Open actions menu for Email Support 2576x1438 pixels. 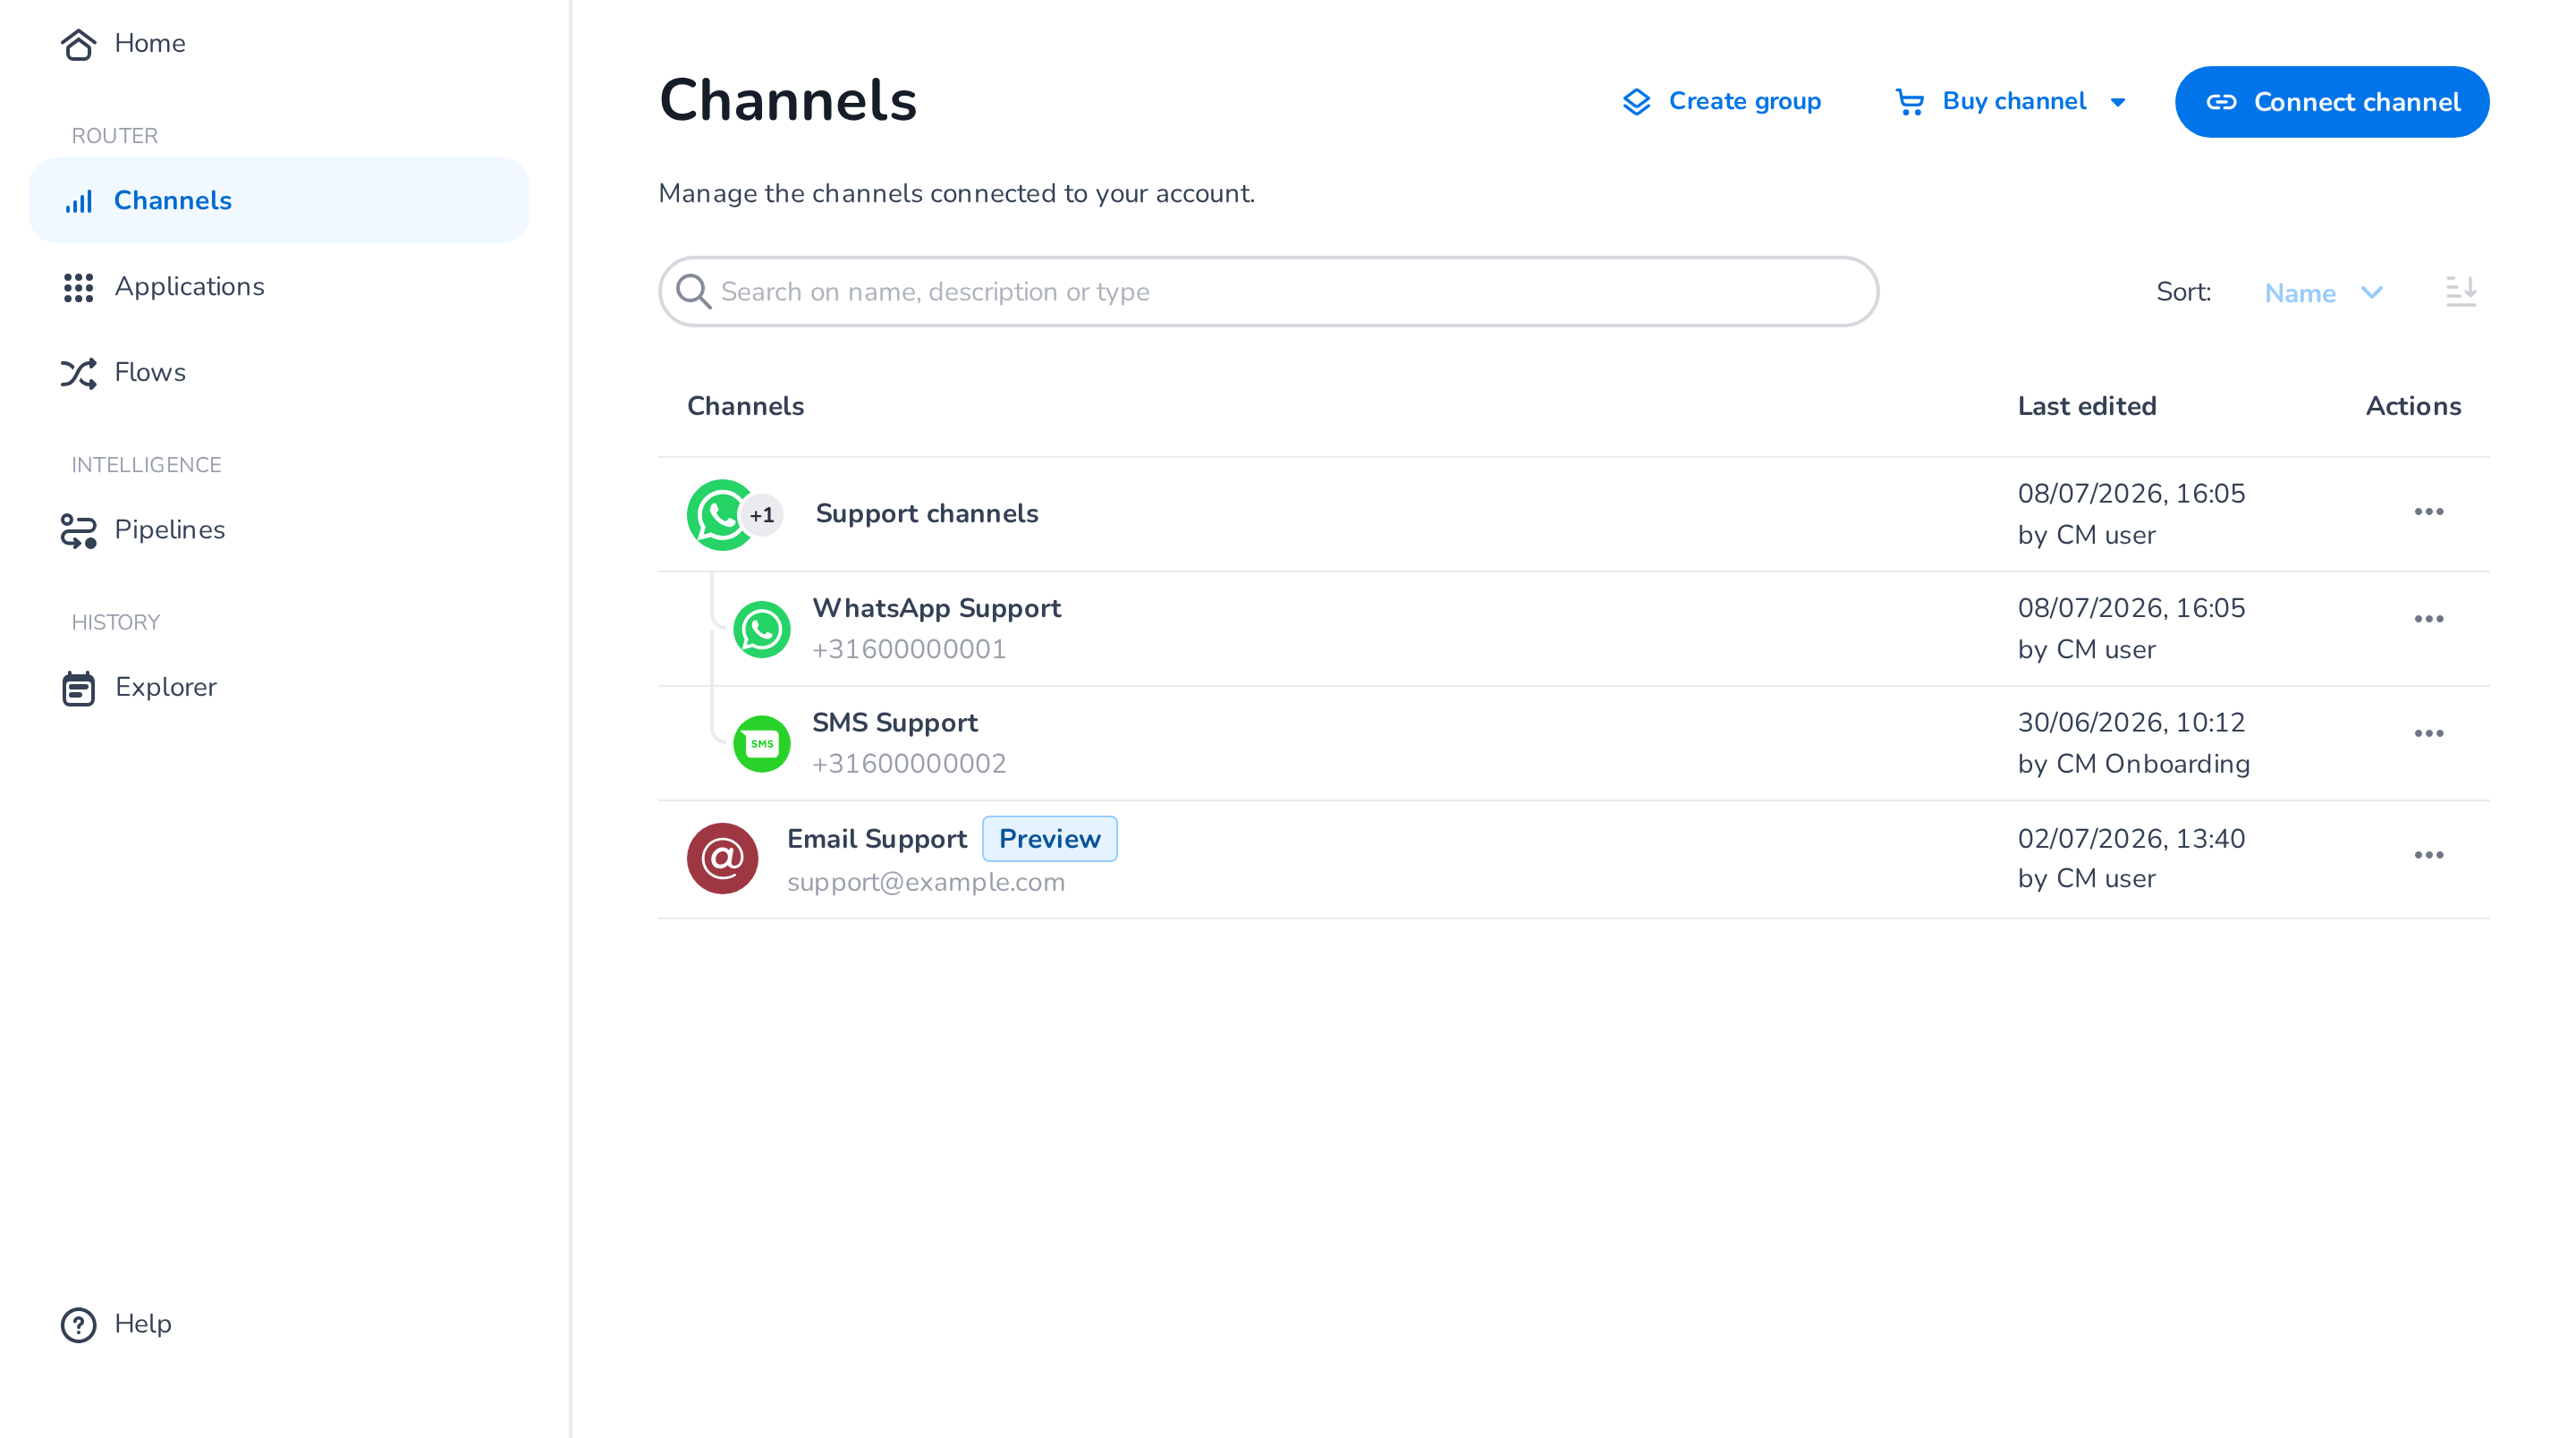click(2429, 855)
